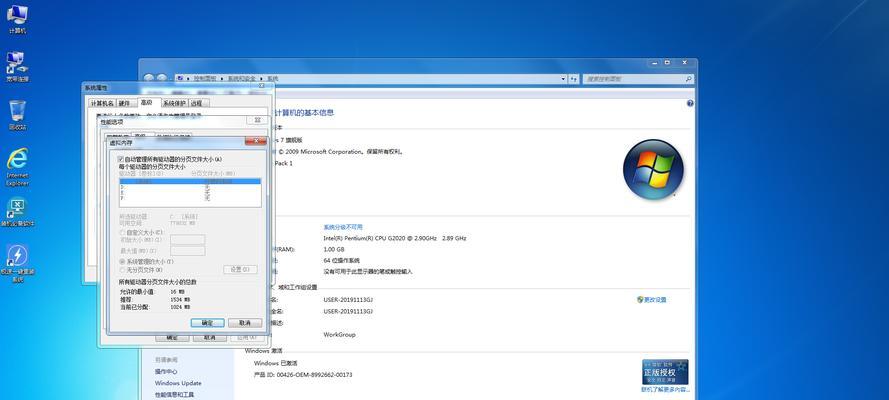The width and height of the screenshot is (889, 400).
Task: Open the 操作中心 sidebar link
Action: point(166,372)
